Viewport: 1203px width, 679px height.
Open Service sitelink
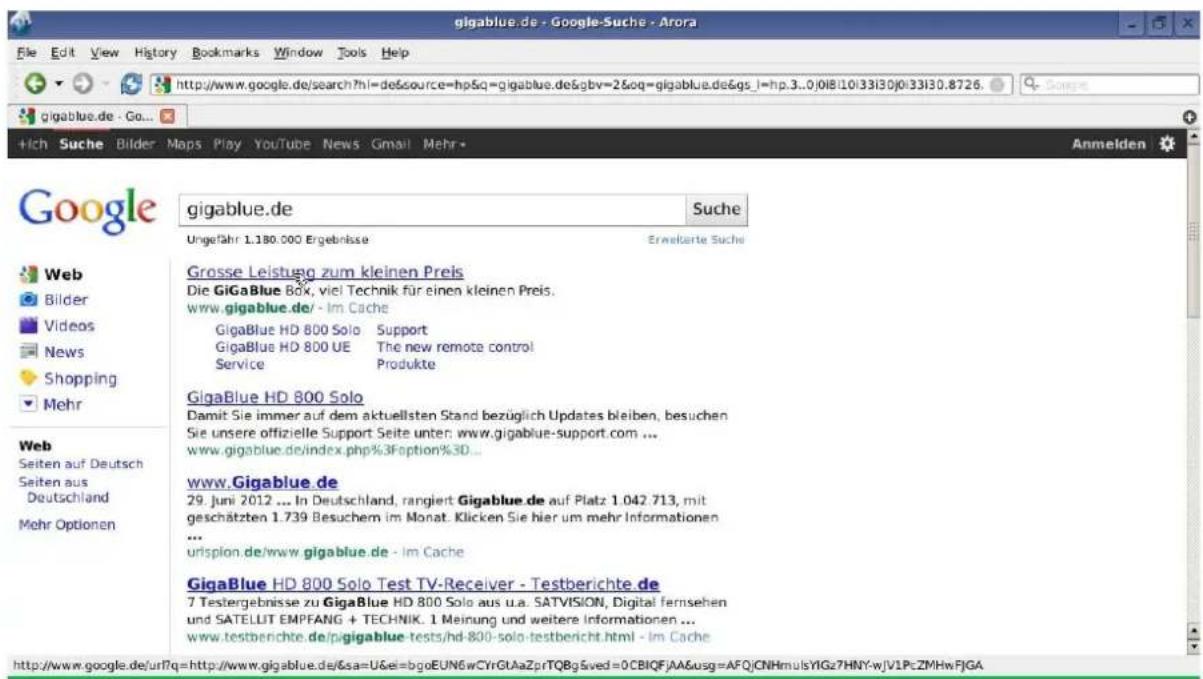tap(240, 365)
